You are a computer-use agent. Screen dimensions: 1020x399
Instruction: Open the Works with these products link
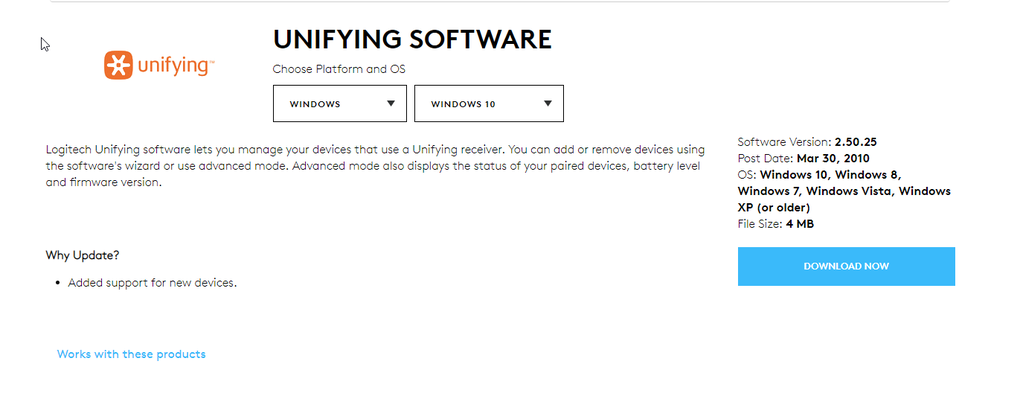[131, 354]
